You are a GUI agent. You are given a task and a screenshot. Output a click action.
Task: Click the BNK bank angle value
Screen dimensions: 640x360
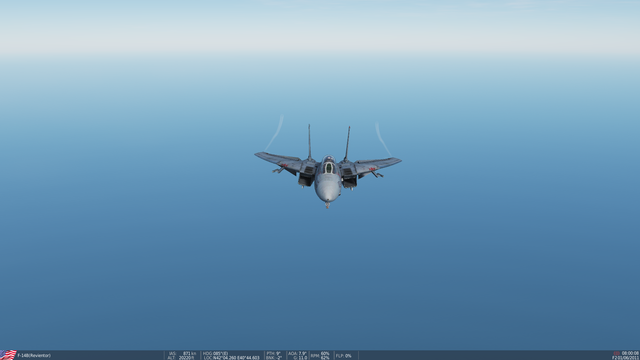274,358
